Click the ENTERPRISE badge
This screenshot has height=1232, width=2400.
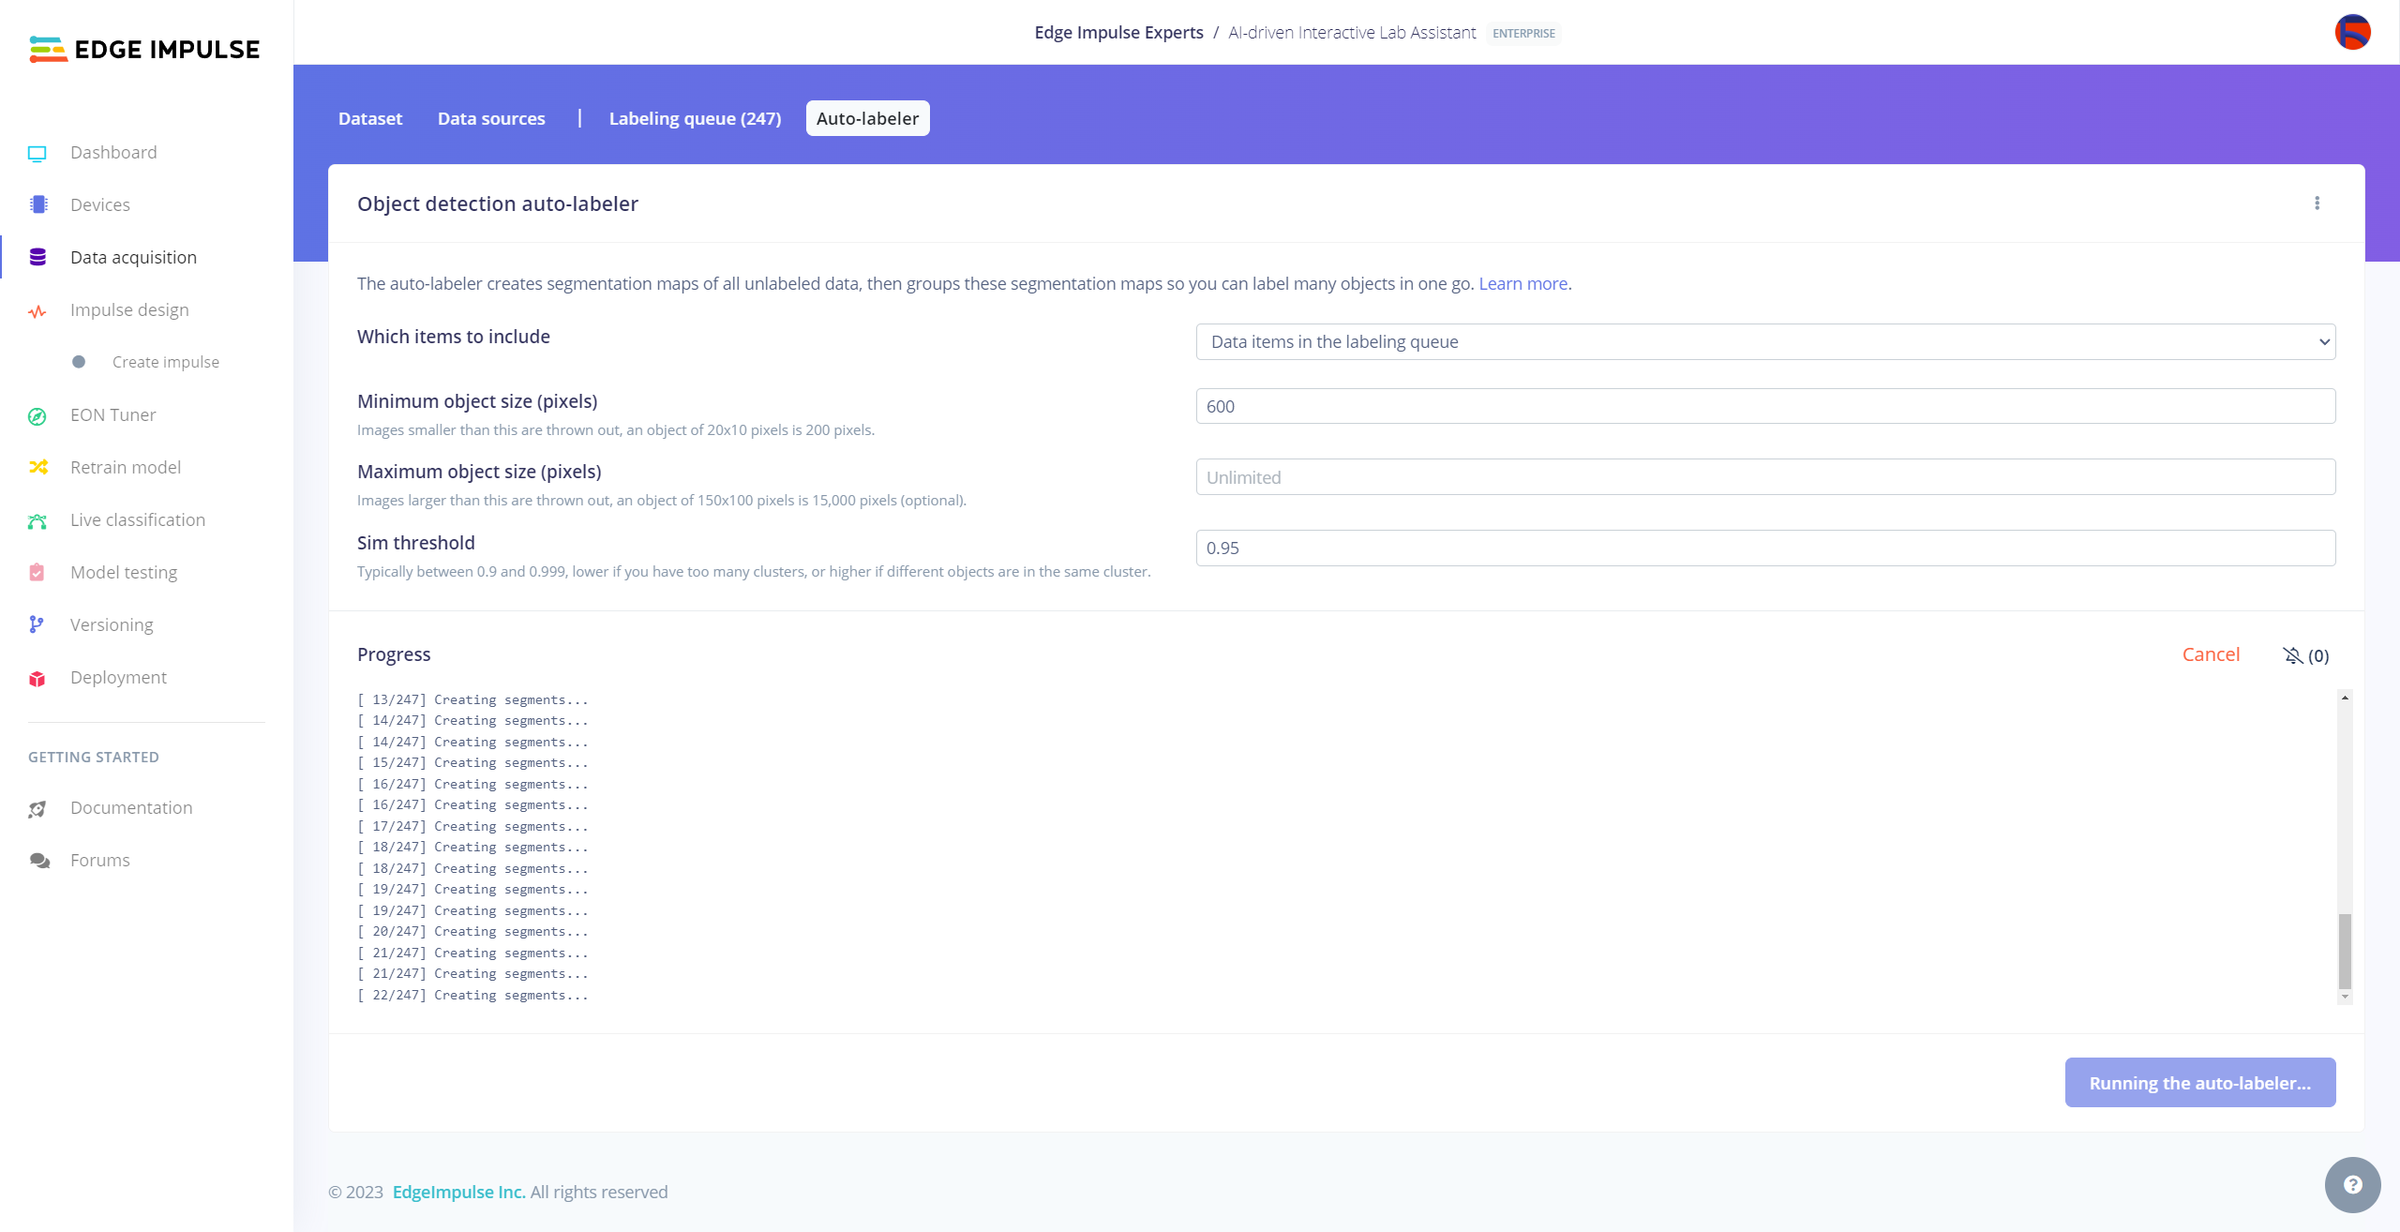[1524, 33]
